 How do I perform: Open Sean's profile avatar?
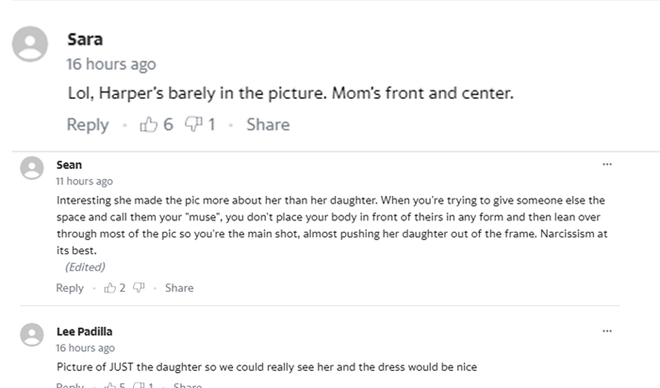(x=32, y=168)
